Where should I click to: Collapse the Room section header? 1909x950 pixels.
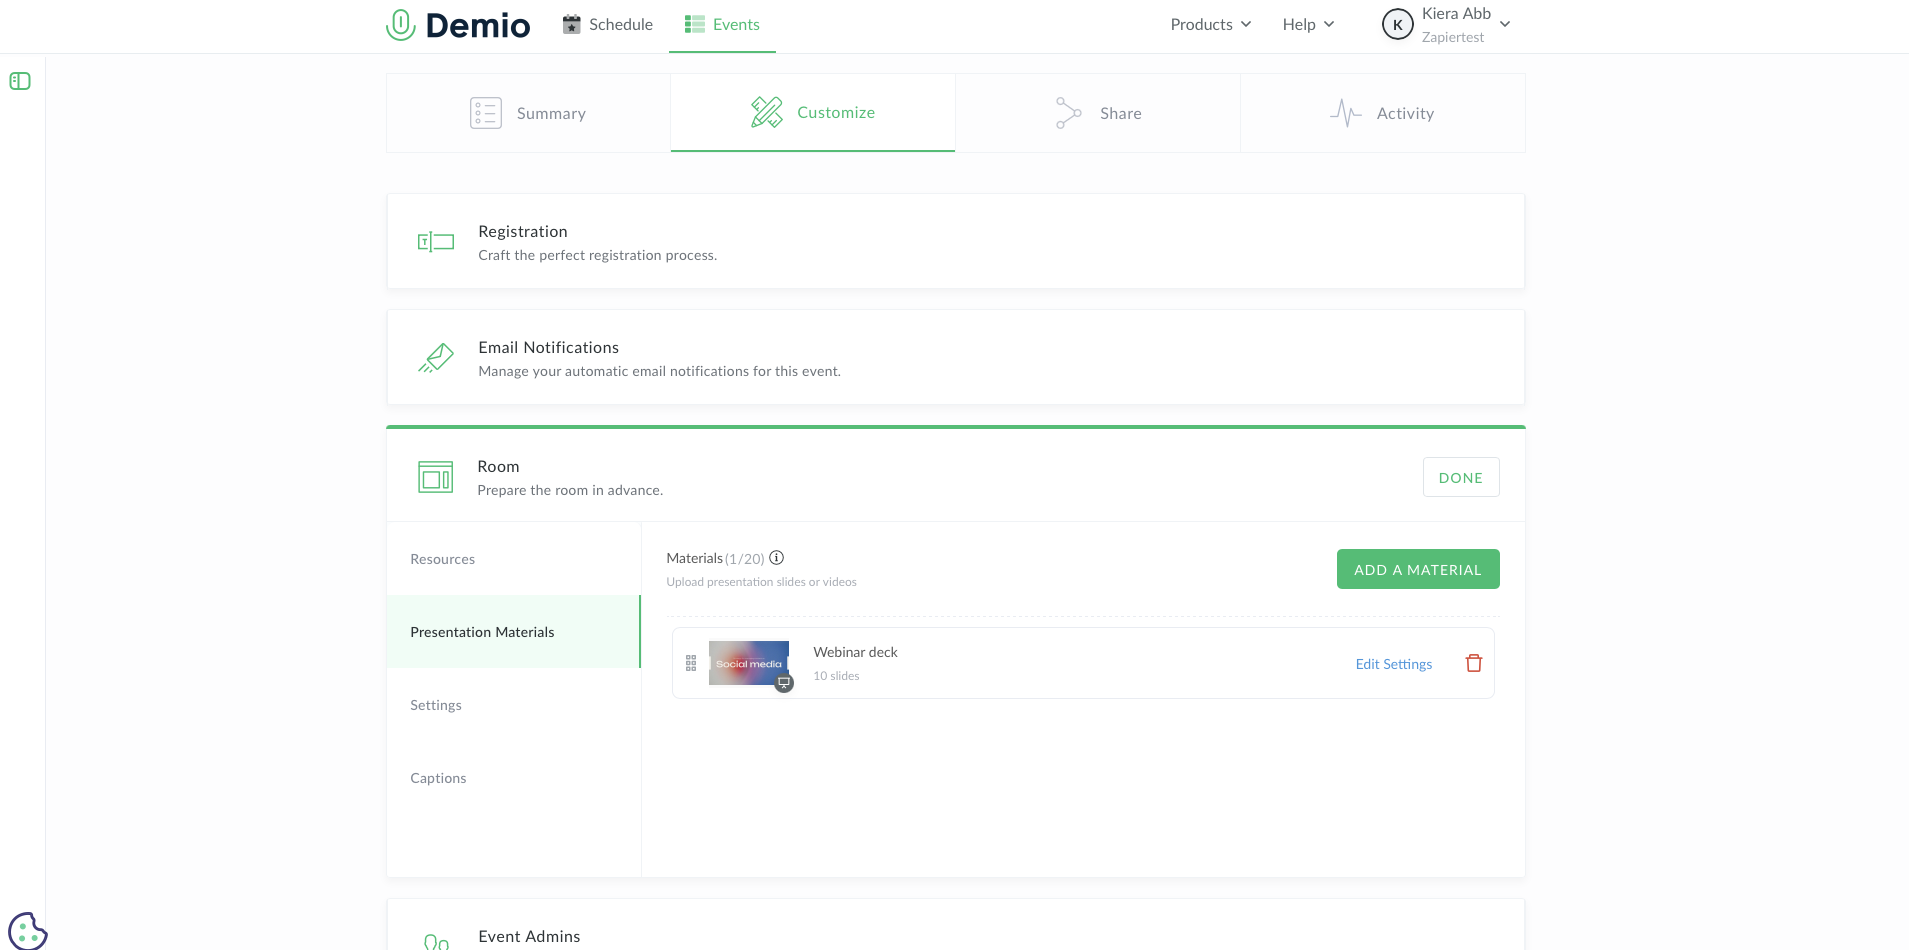click(x=956, y=477)
